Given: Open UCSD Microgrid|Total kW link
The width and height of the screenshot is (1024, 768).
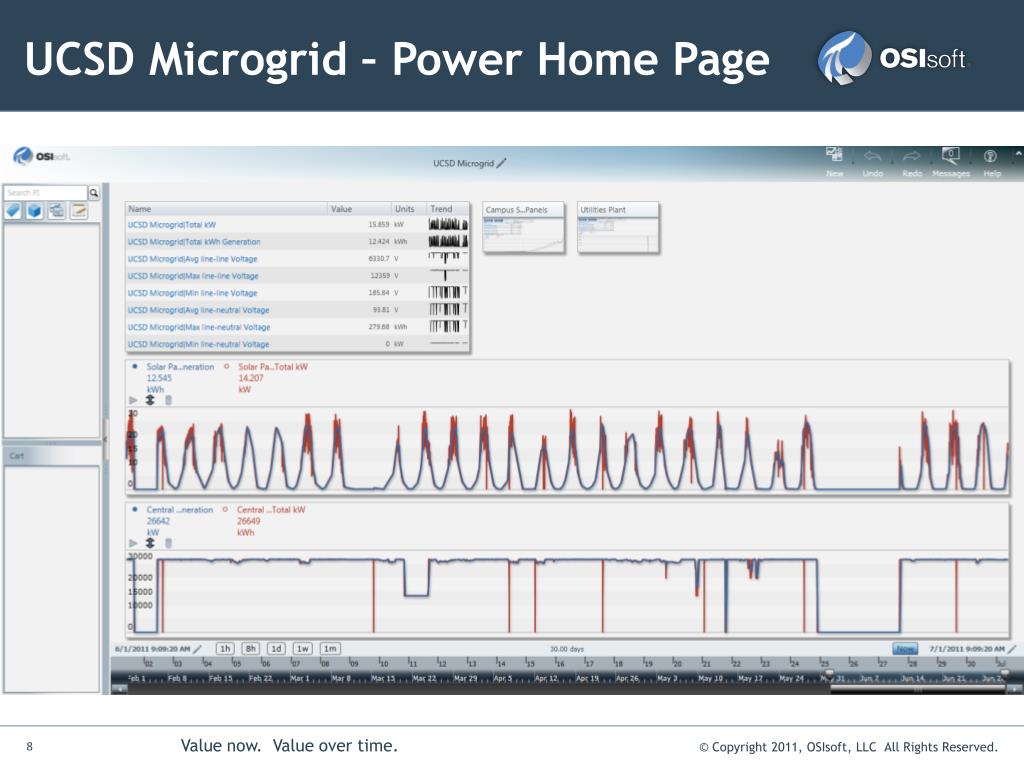Looking at the screenshot, I should (x=172, y=225).
